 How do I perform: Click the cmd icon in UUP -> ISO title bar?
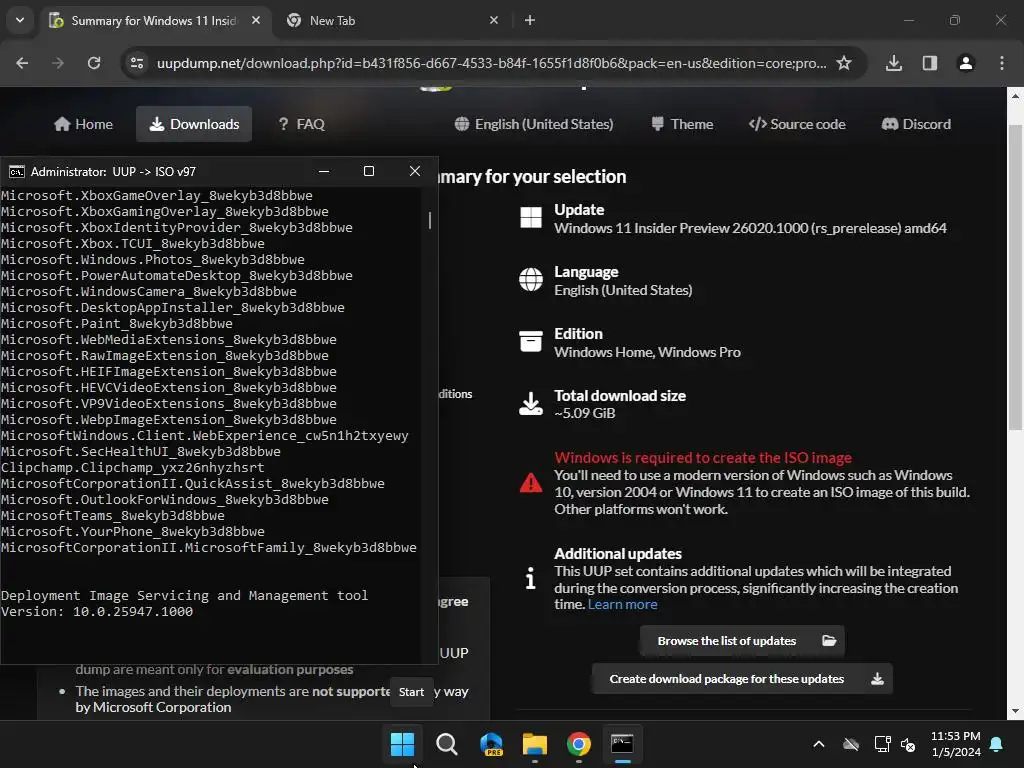(x=16, y=172)
